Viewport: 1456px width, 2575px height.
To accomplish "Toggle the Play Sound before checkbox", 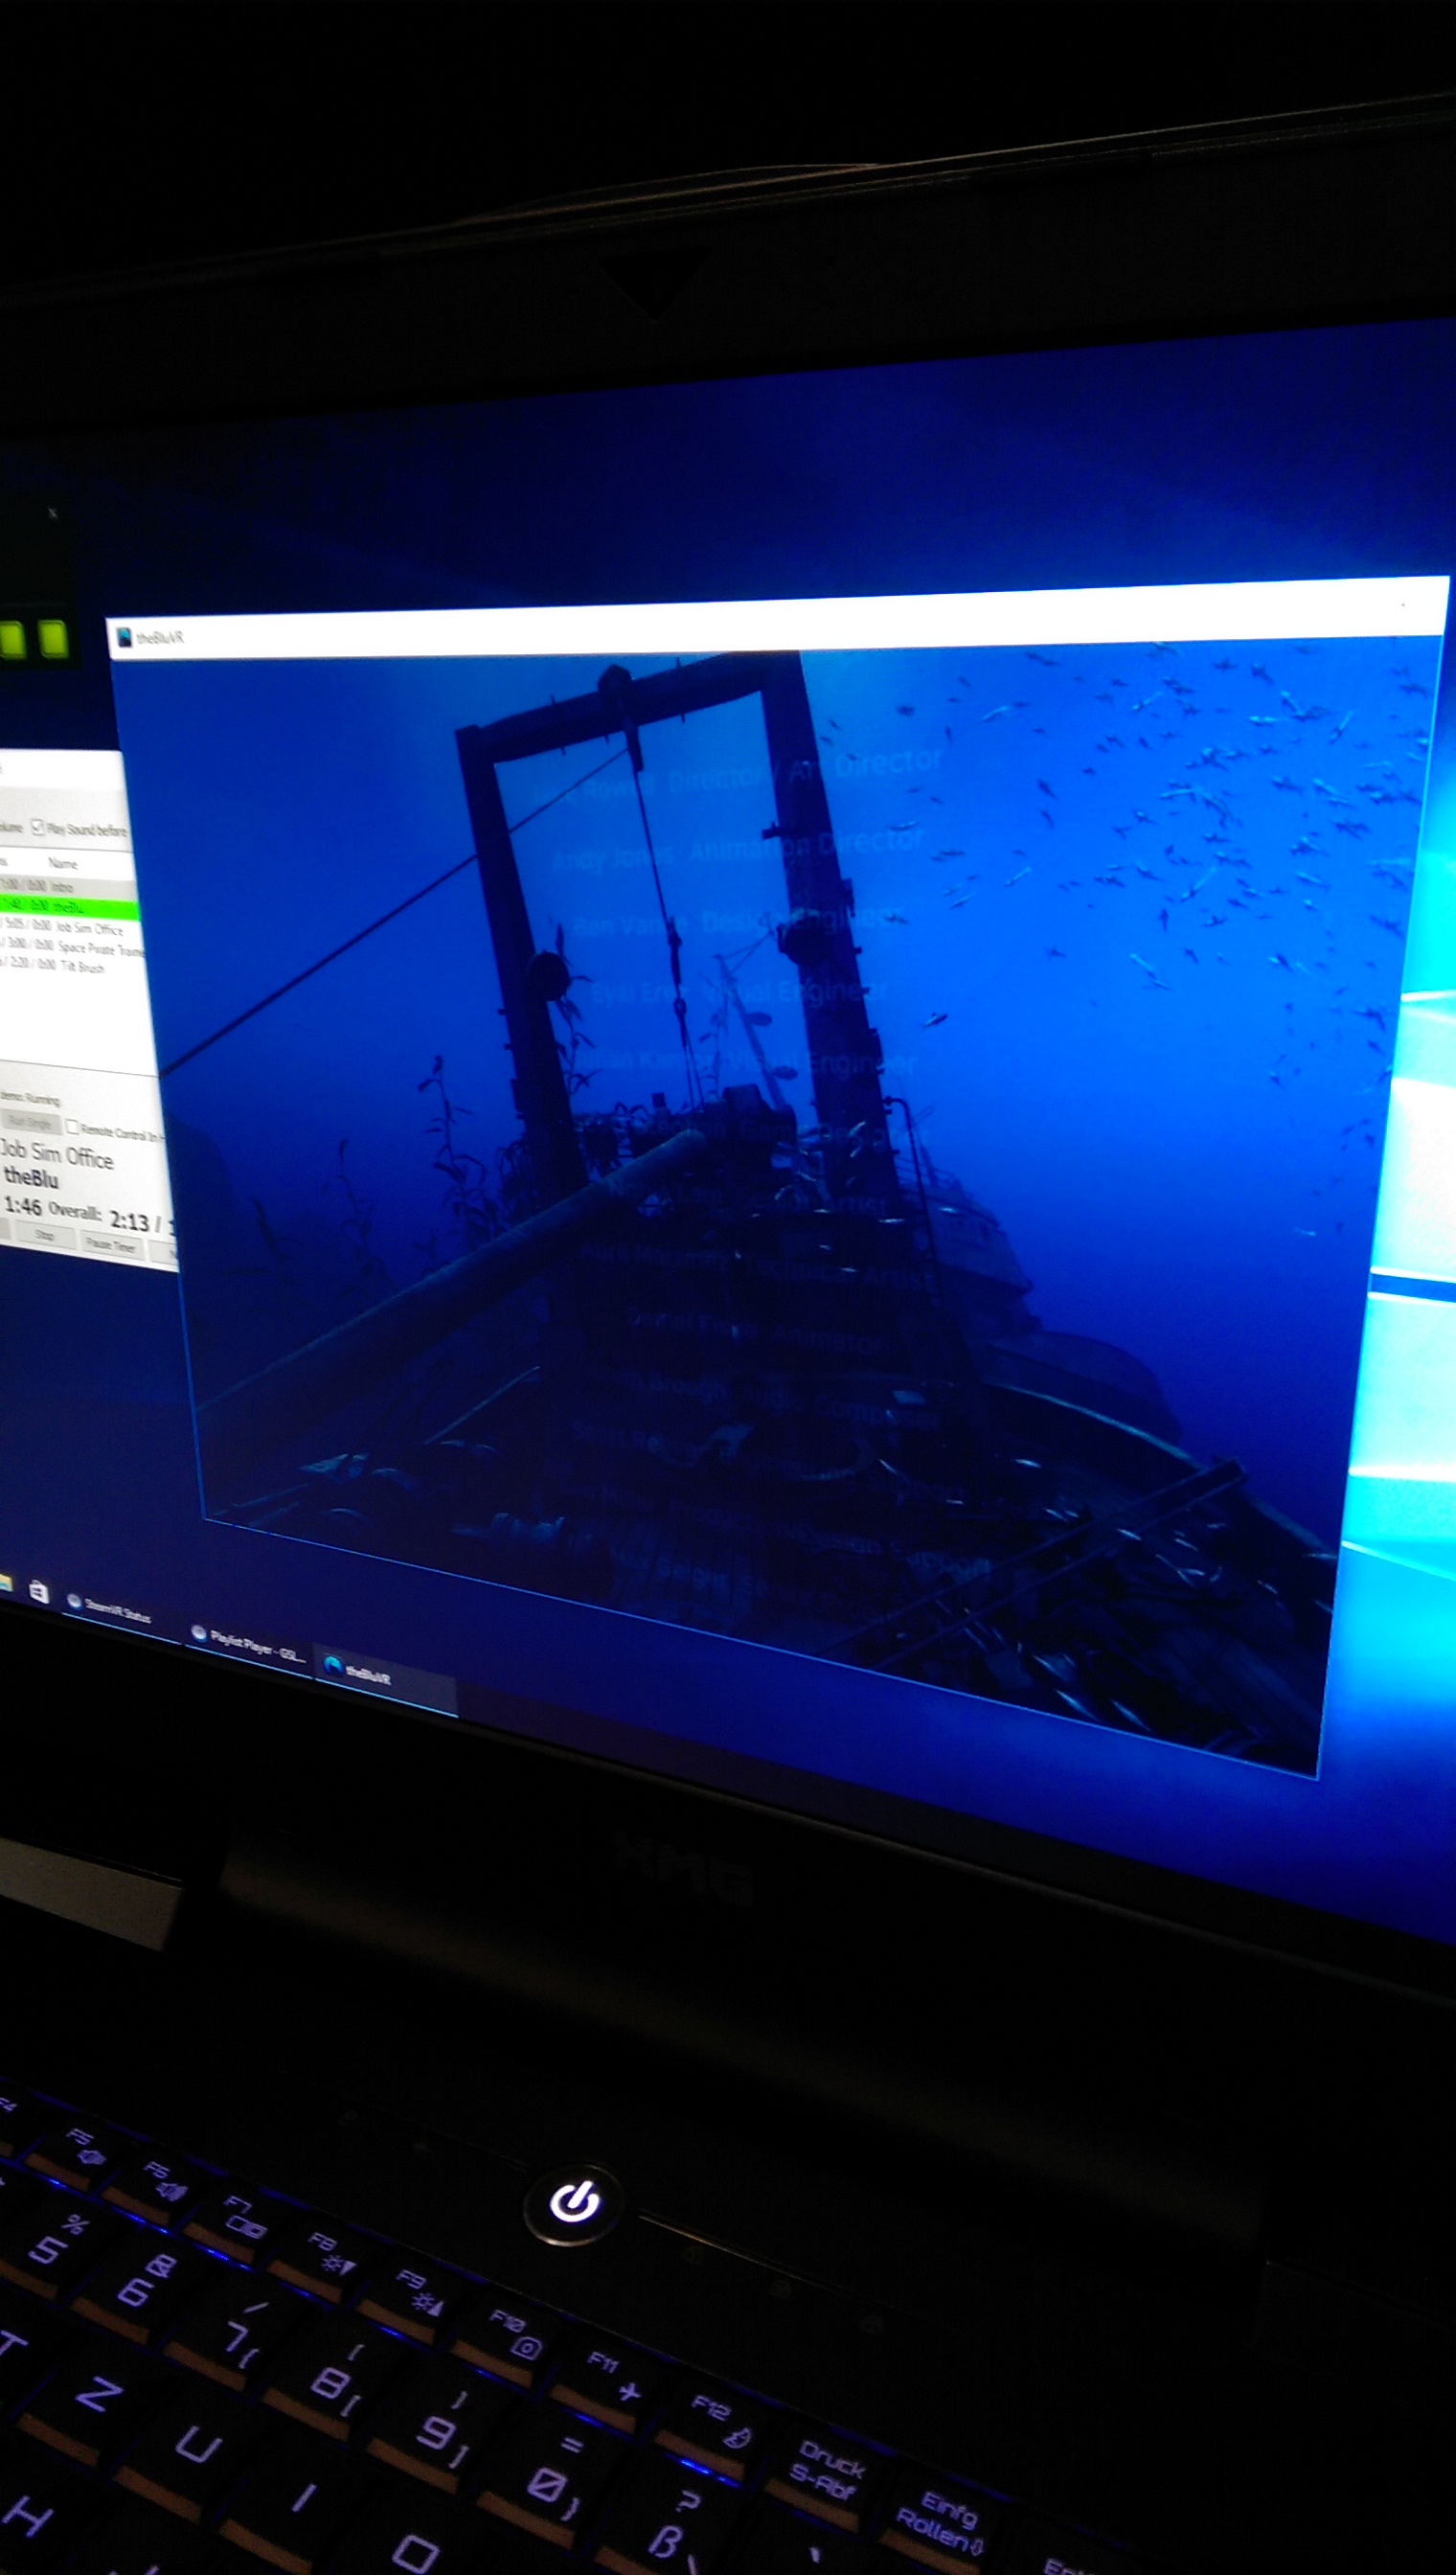I will [x=37, y=827].
